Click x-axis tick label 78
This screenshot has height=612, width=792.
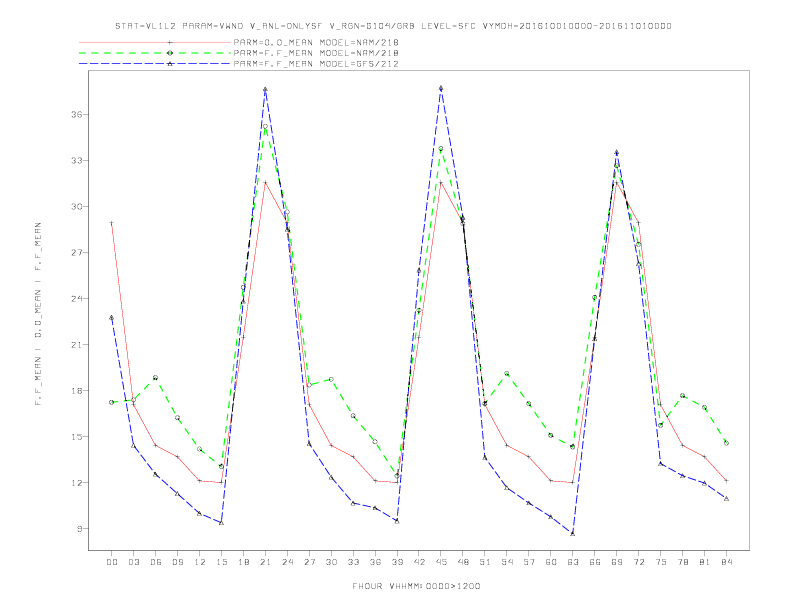(682, 562)
